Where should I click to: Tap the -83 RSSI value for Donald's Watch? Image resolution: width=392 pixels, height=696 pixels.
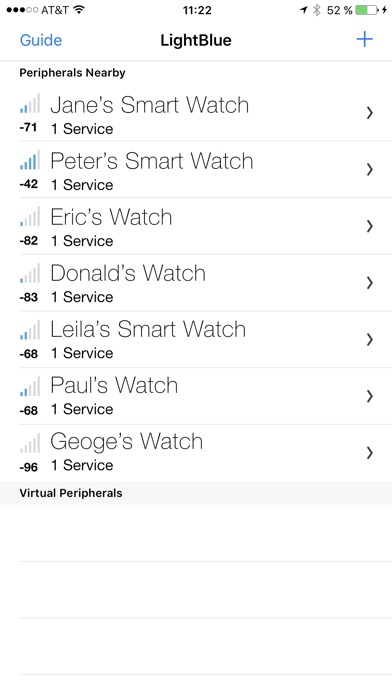tap(28, 297)
